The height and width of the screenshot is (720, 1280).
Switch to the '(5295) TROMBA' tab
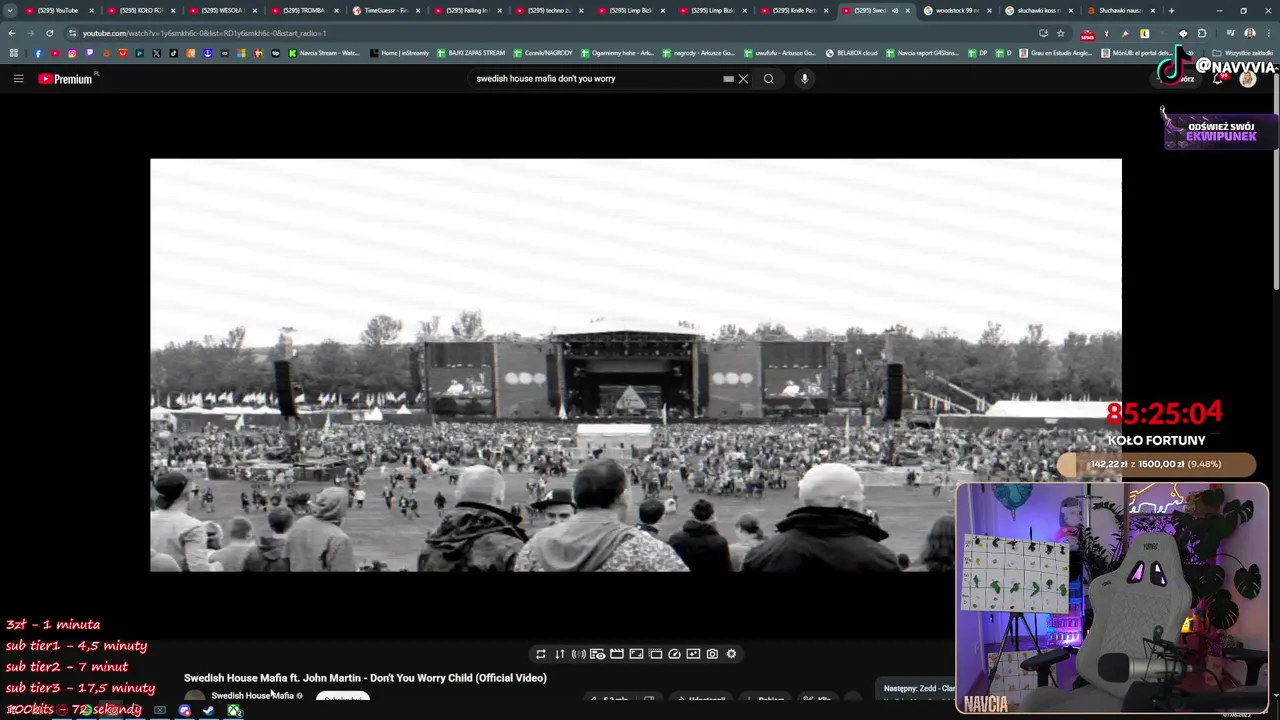click(x=304, y=11)
